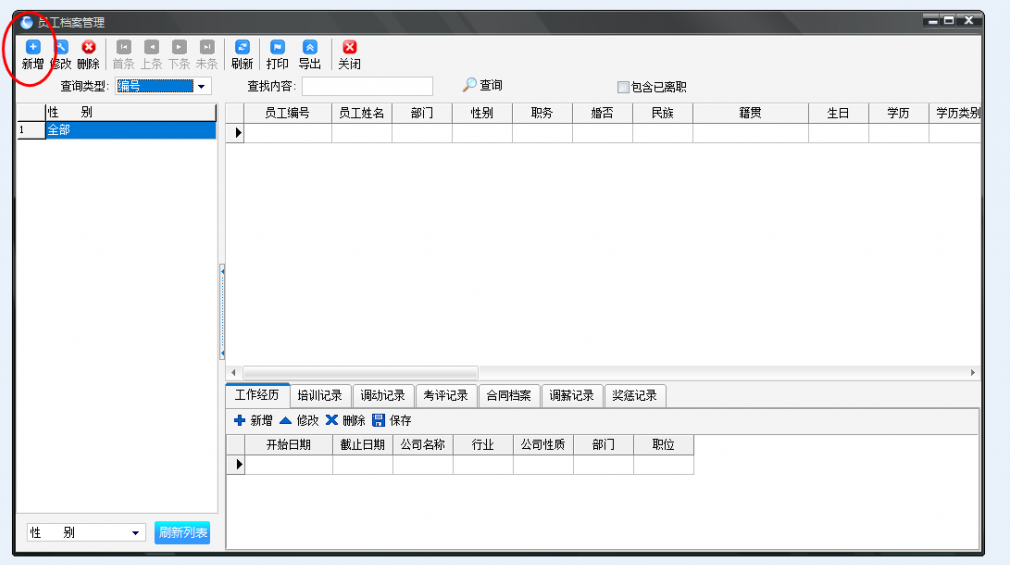This screenshot has height=565, width=1010.
Task: Click into the 查找内容 input field
Action: click(367, 86)
